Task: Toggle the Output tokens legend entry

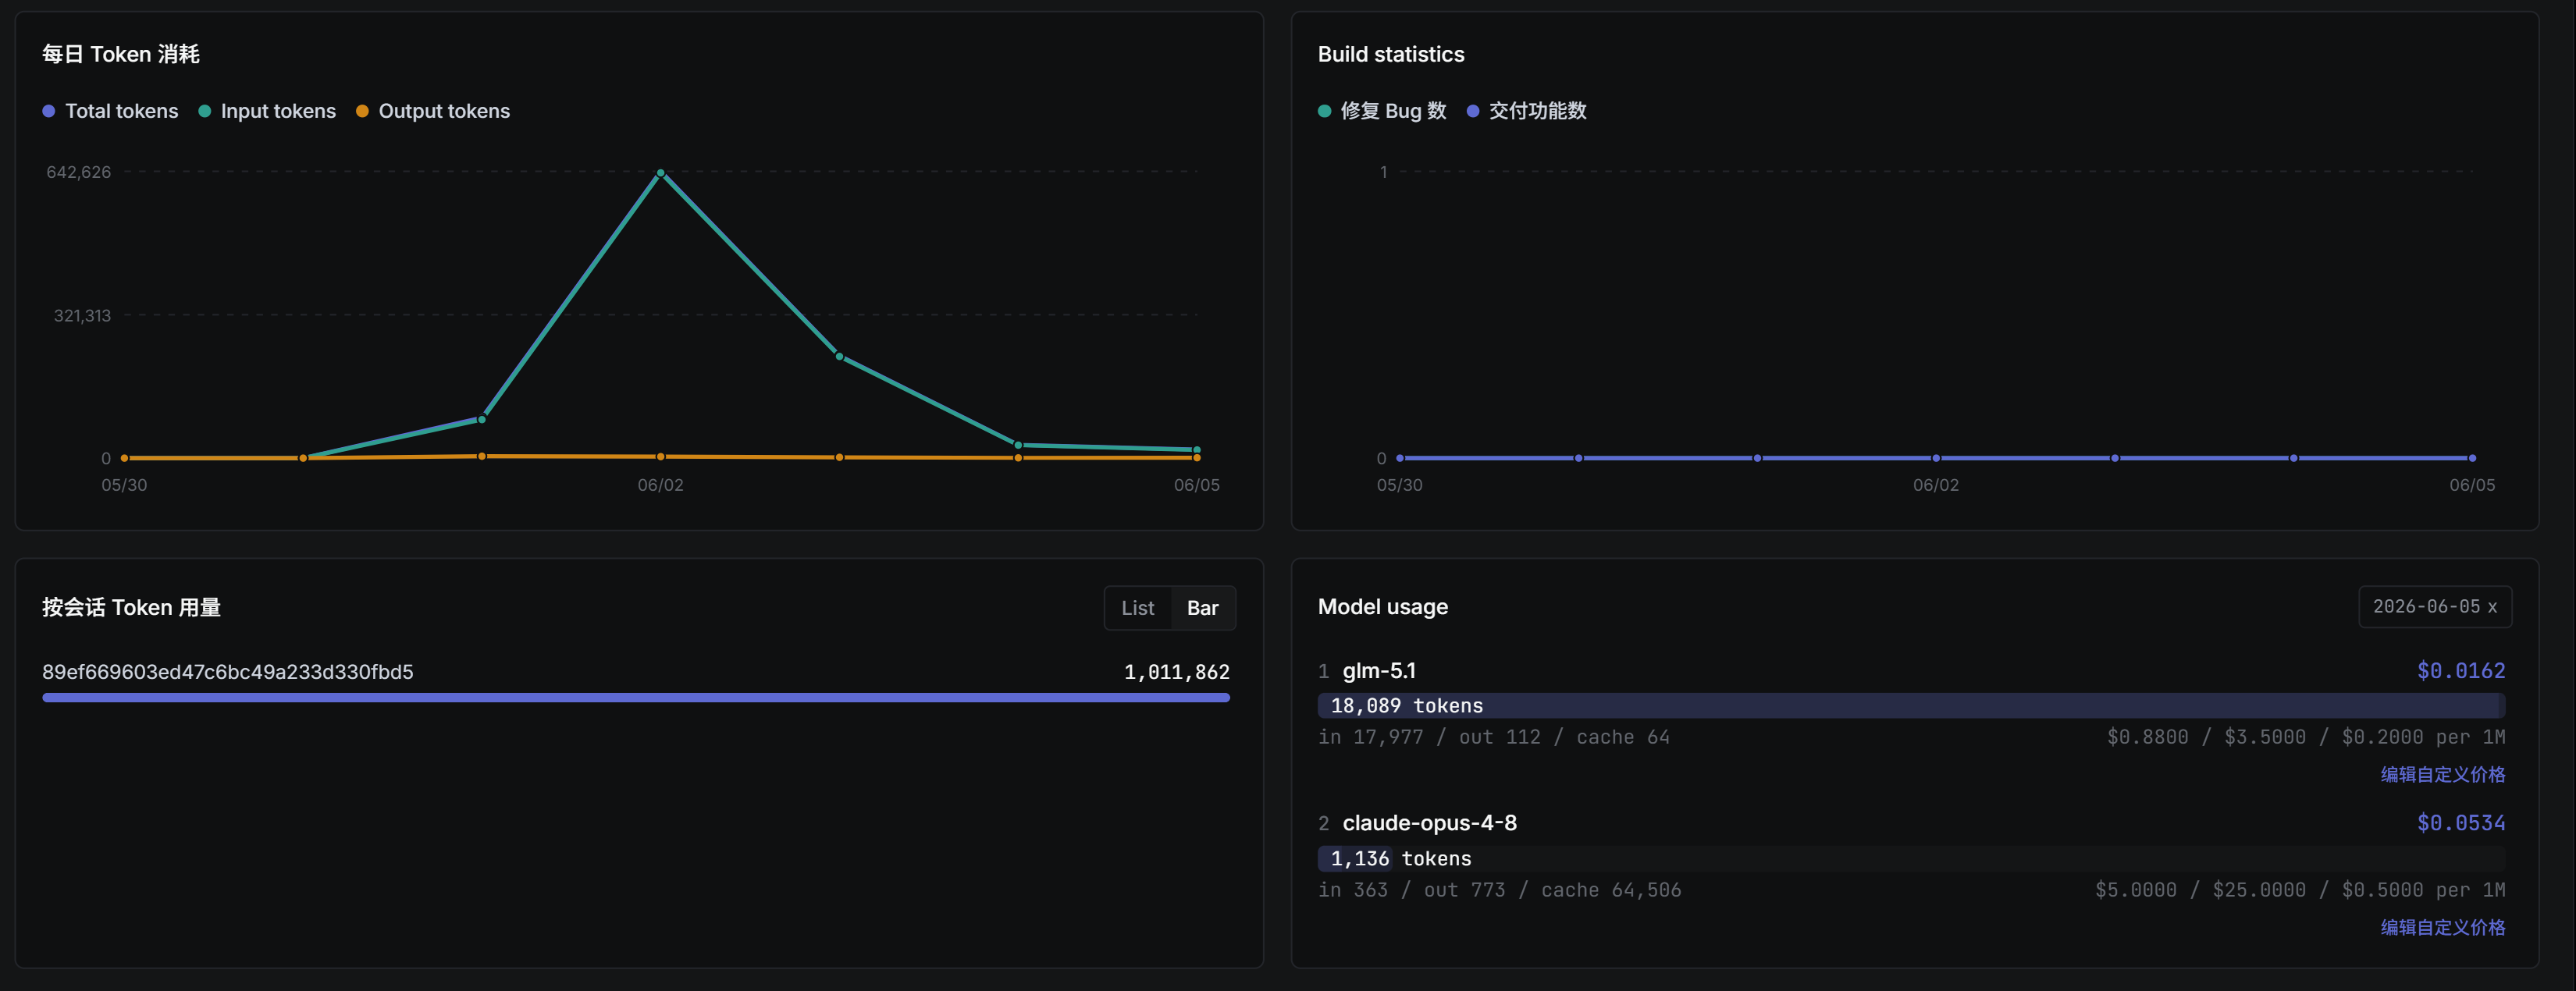Action: [x=433, y=111]
